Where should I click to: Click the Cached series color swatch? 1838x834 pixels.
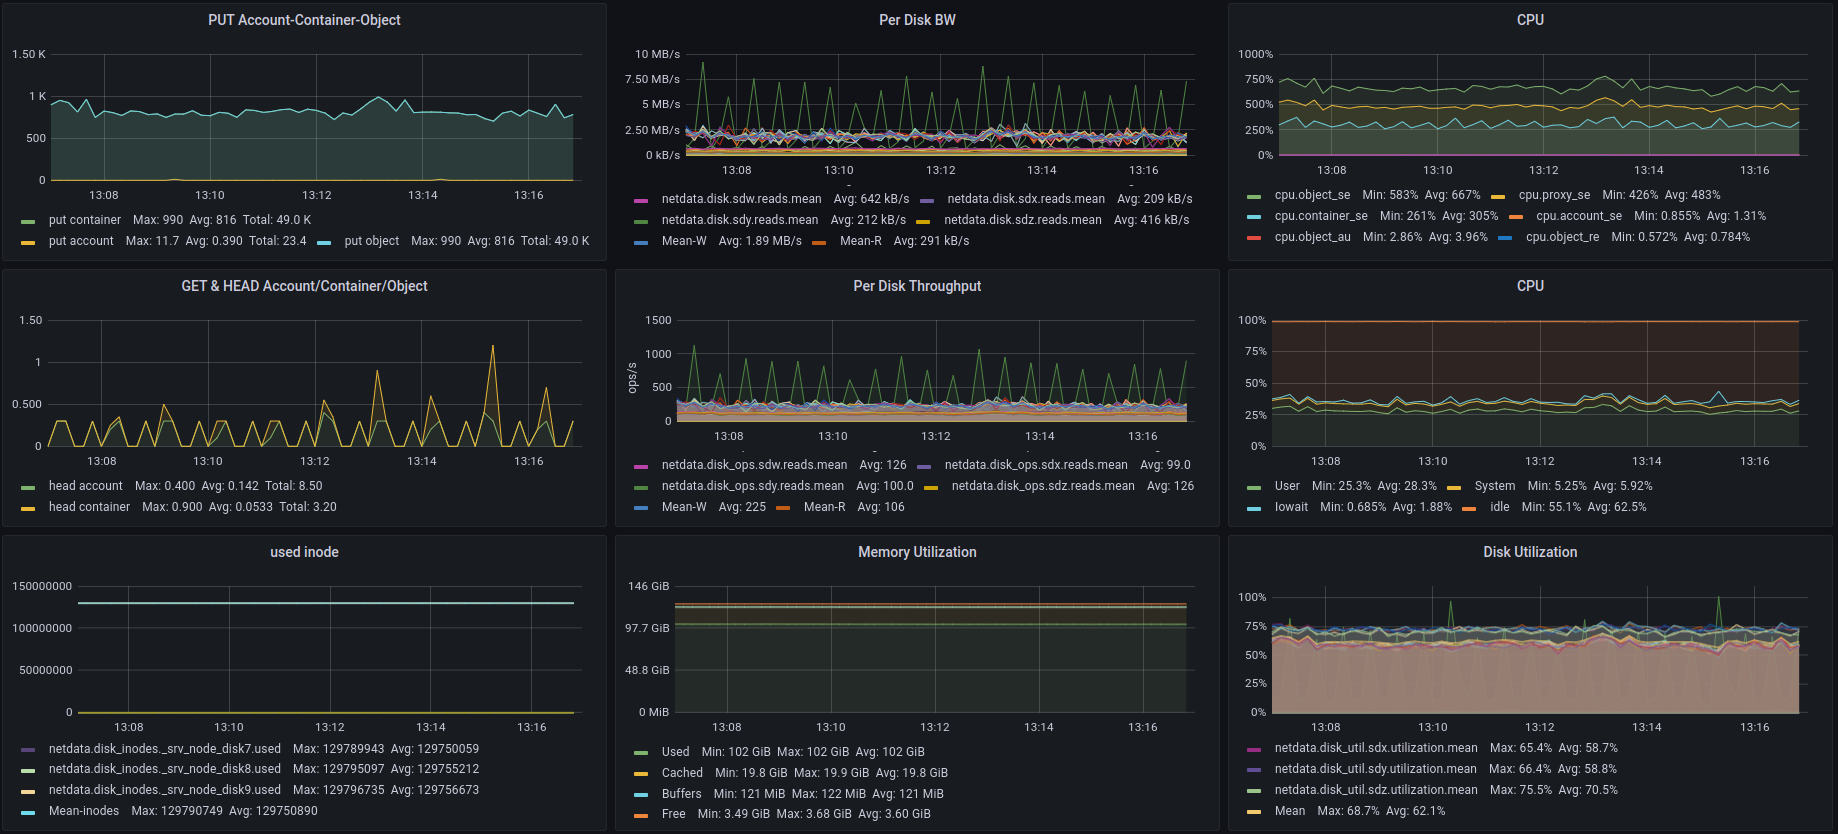click(641, 774)
